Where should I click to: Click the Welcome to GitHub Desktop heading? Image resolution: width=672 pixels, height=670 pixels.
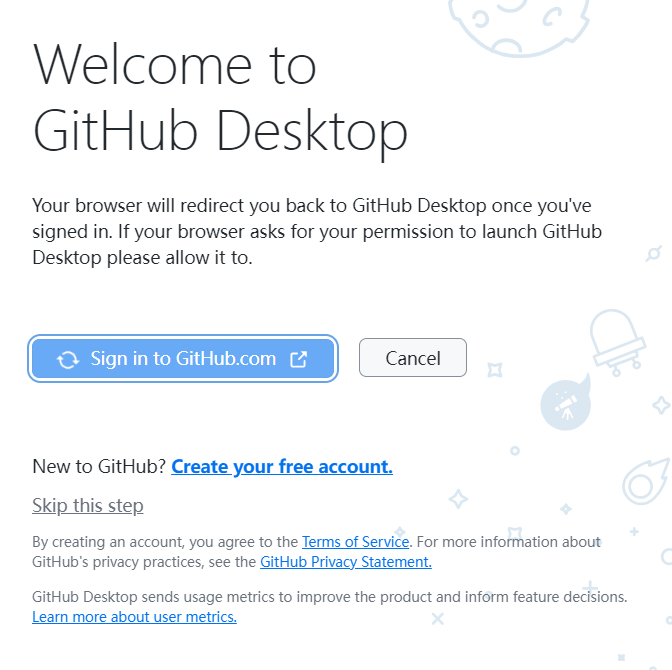[220, 99]
